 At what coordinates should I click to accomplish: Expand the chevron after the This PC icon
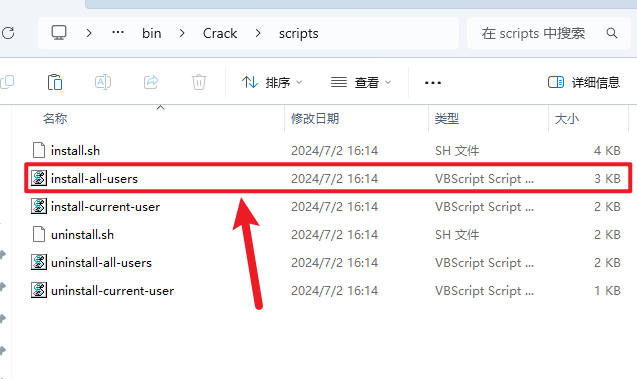pos(89,33)
